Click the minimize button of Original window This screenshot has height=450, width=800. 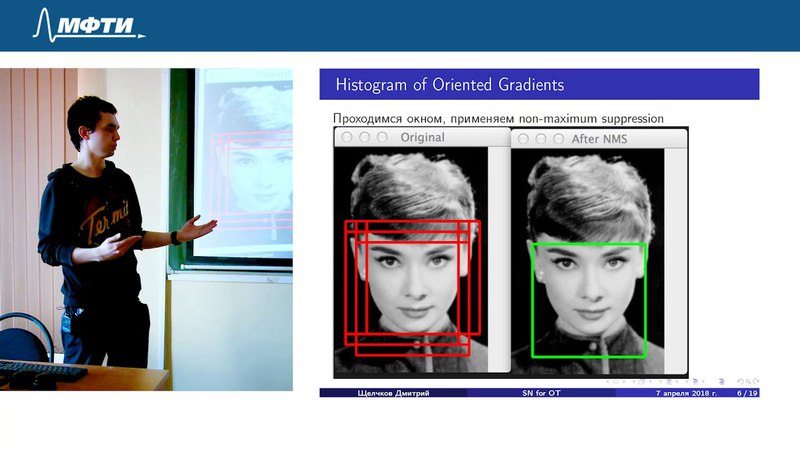[364, 137]
